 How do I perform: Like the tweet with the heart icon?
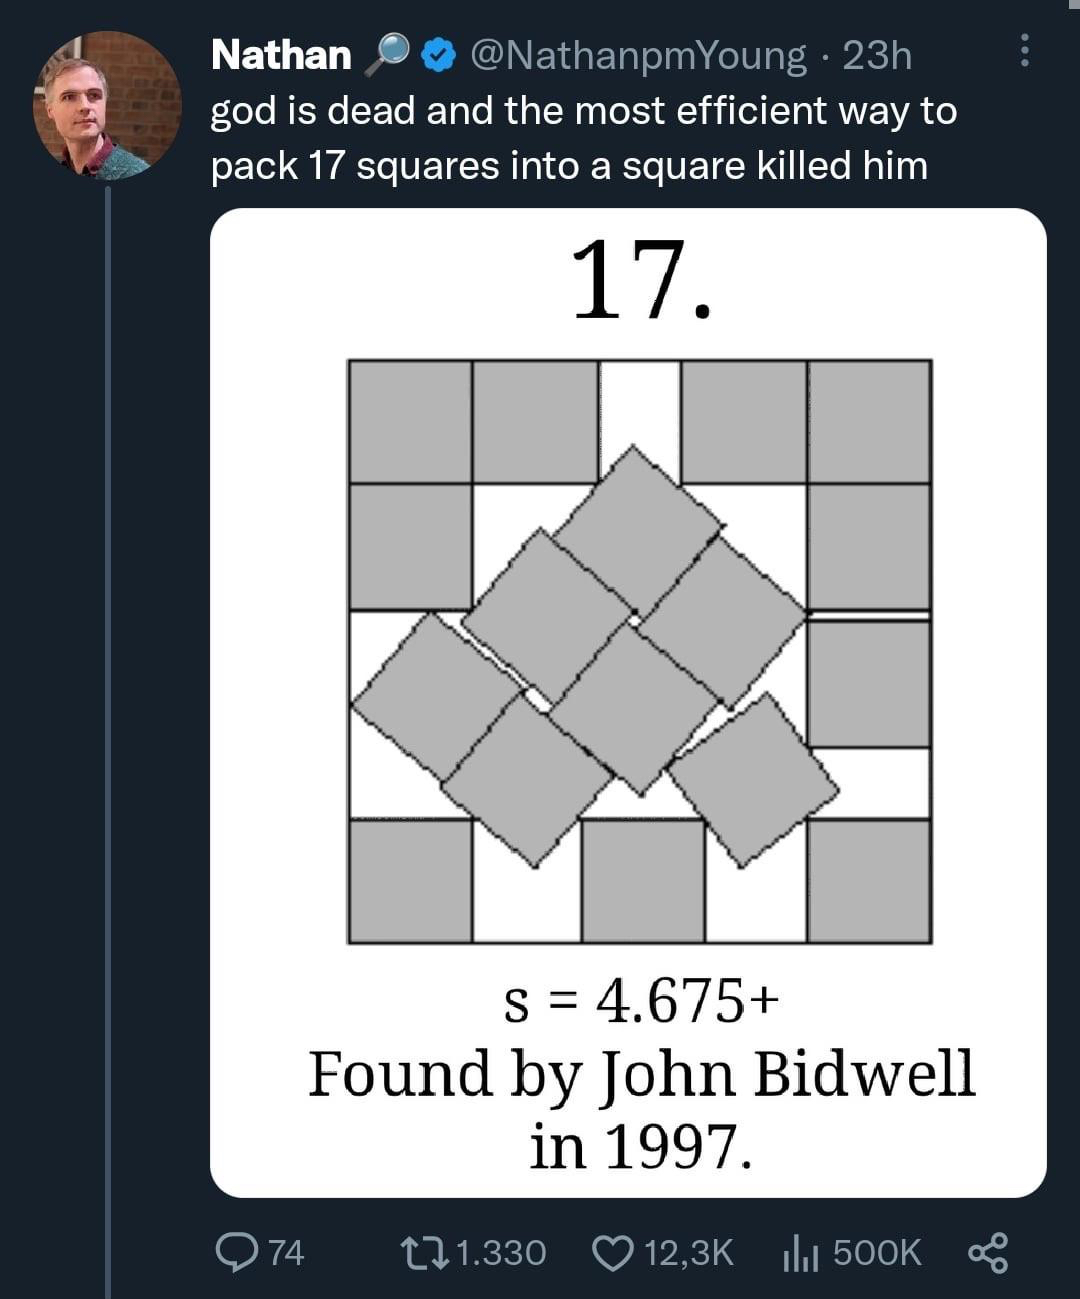(612, 1252)
